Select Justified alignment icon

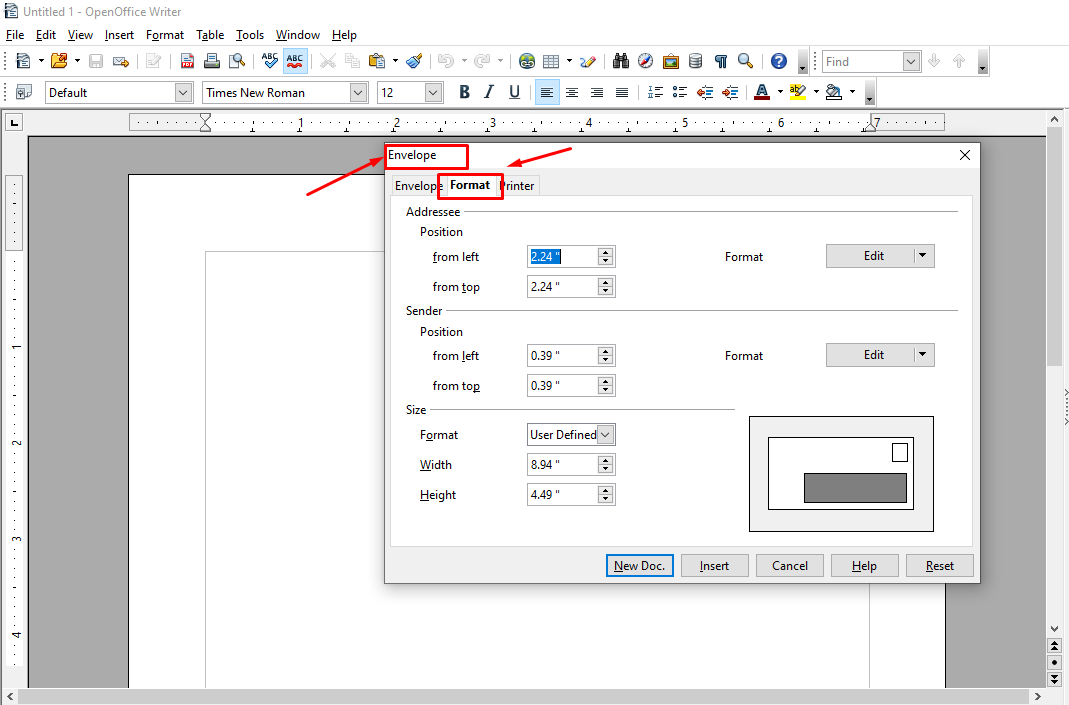pos(621,92)
